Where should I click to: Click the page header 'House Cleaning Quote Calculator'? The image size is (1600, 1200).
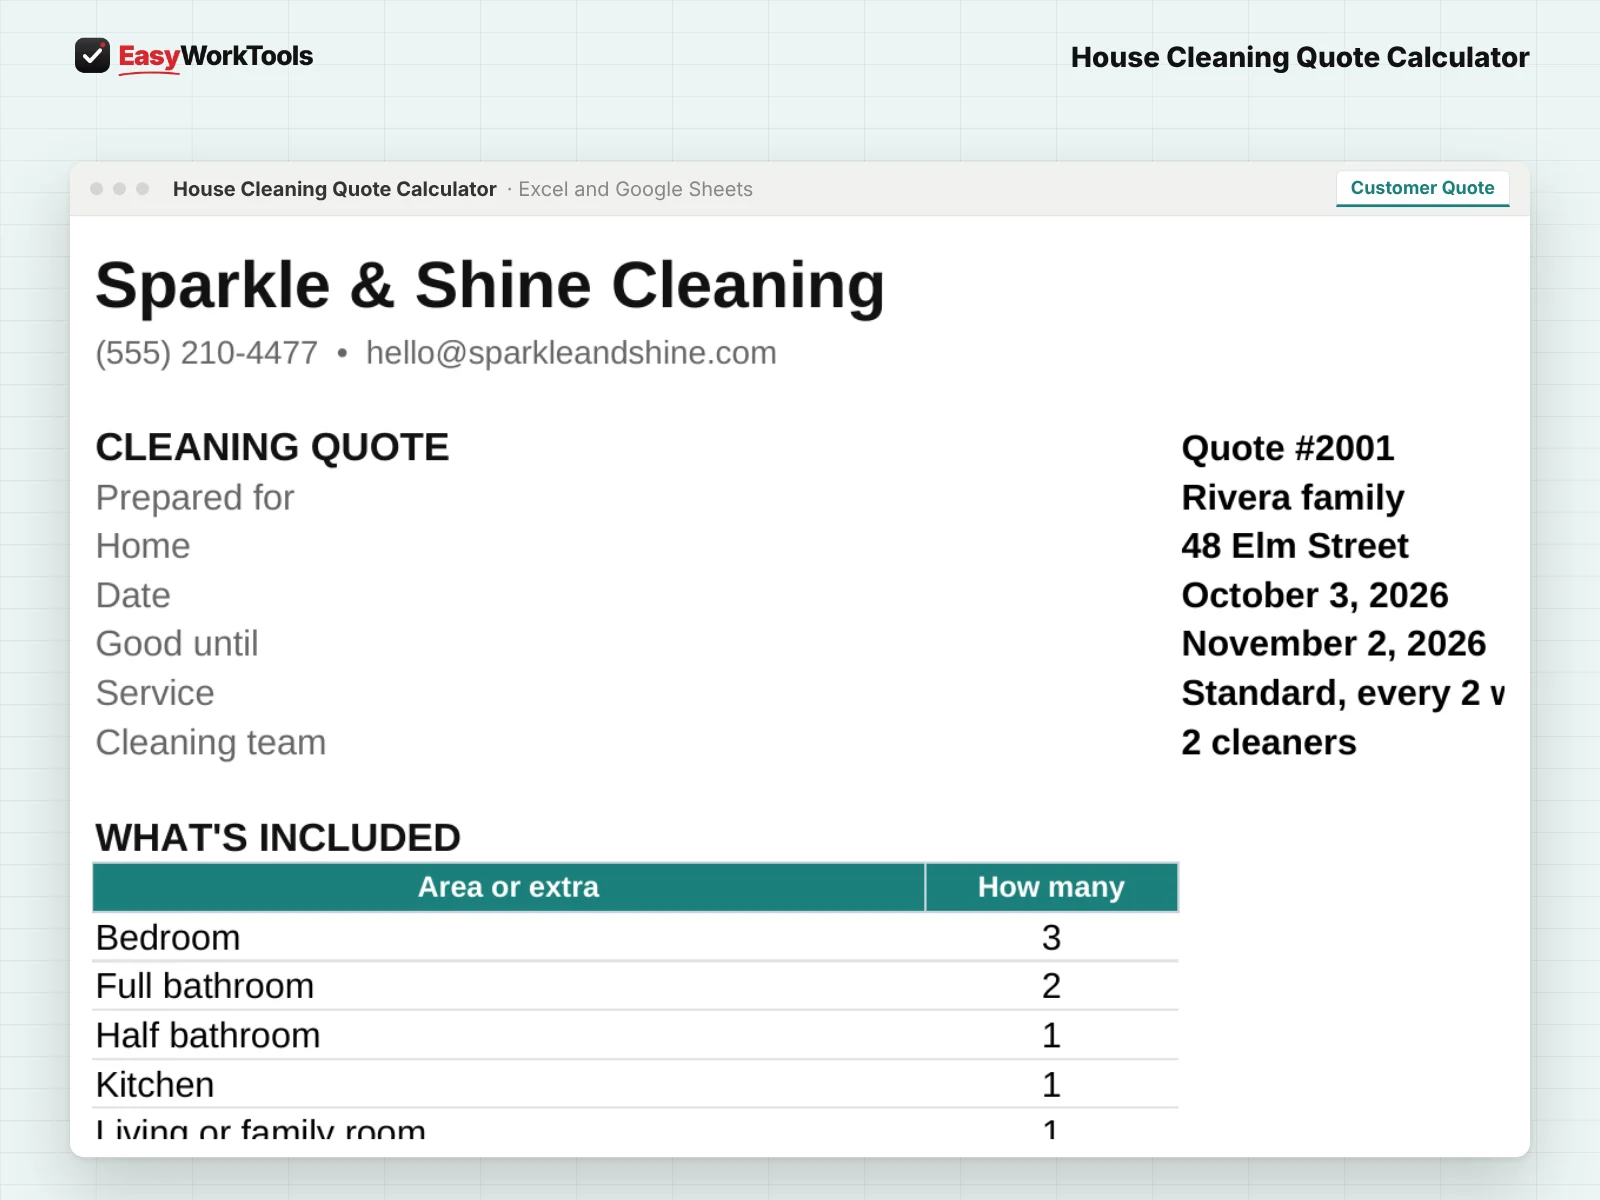click(x=1300, y=57)
